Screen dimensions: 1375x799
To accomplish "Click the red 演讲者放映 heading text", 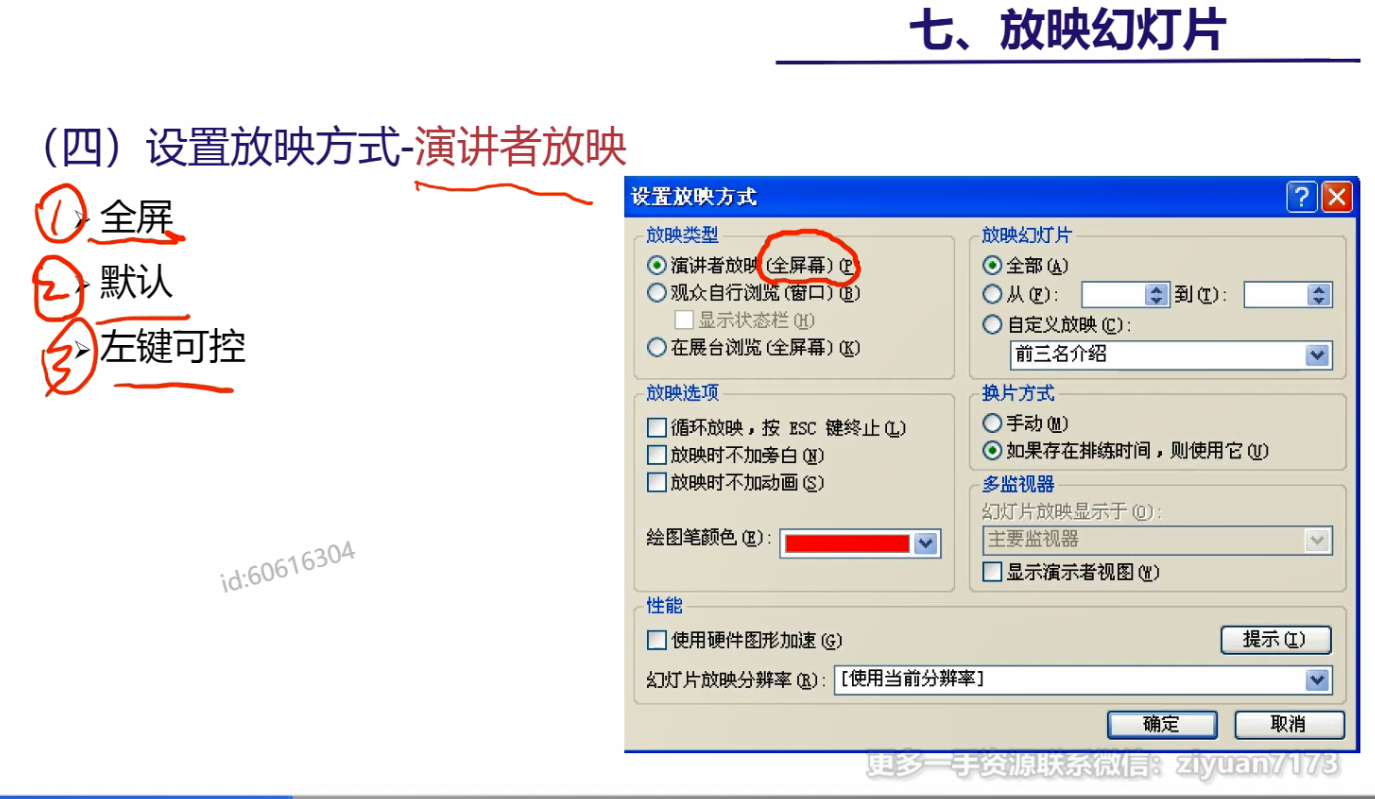I will (521, 149).
